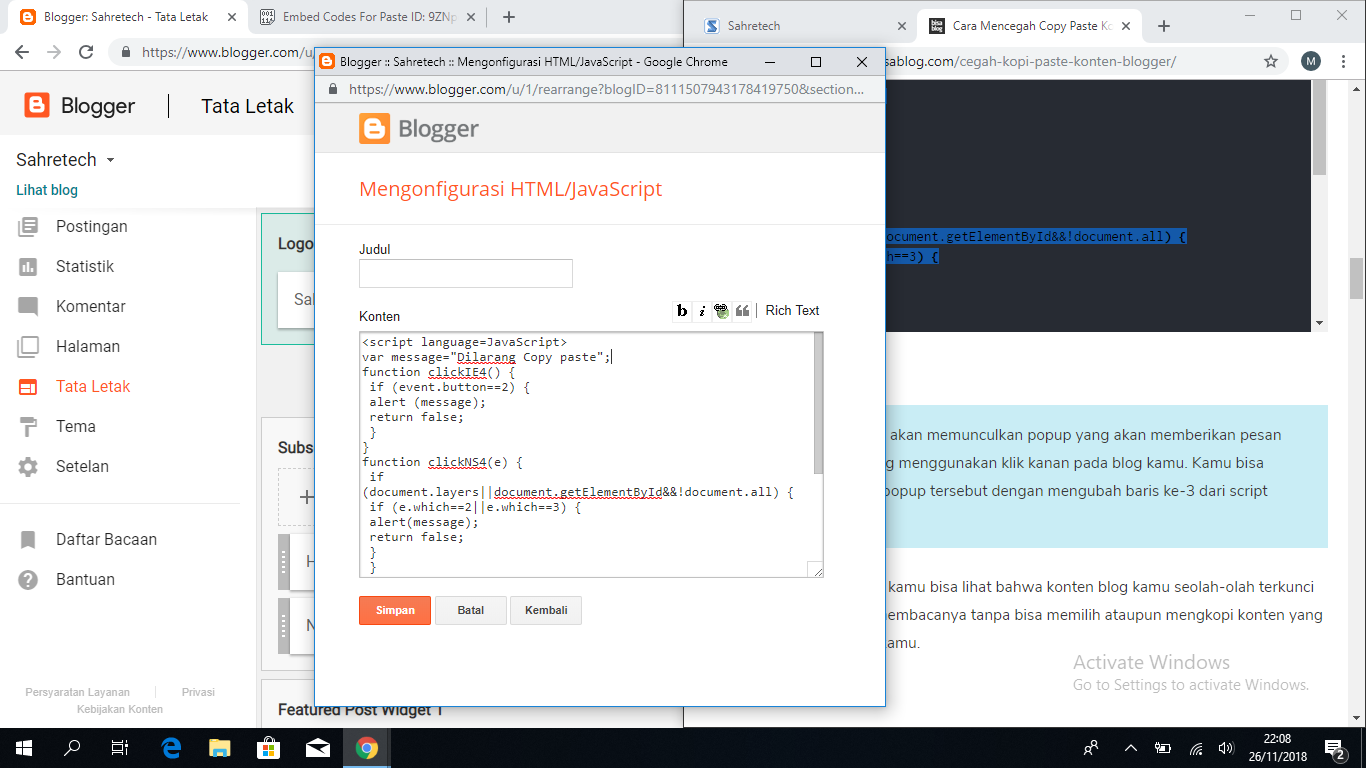Viewport: 1366px width, 768px height.
Task: Open the Statistik panel
Action: [85, 266]
